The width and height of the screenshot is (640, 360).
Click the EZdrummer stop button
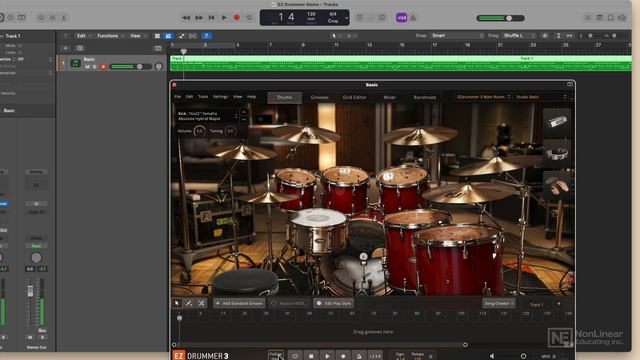tap(311, 356)
